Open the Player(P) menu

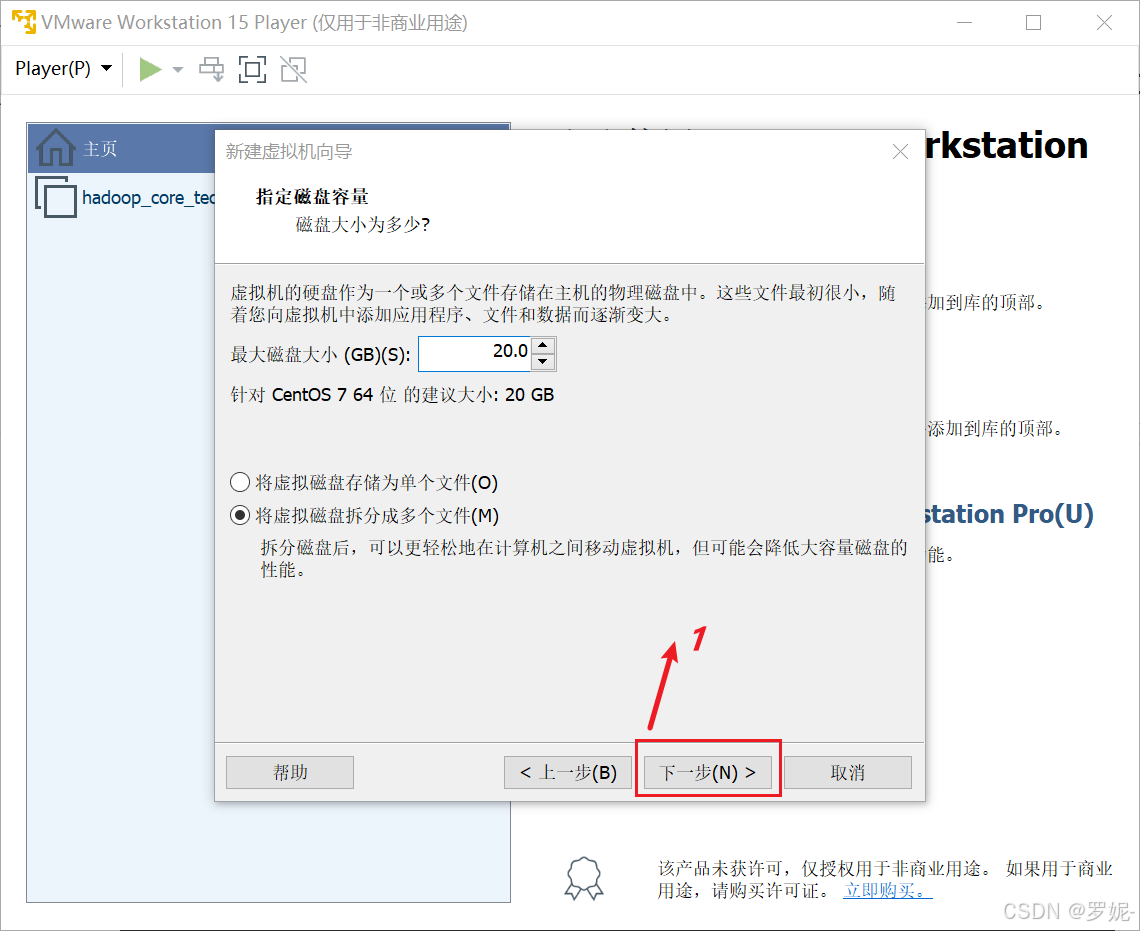point(63,69)
